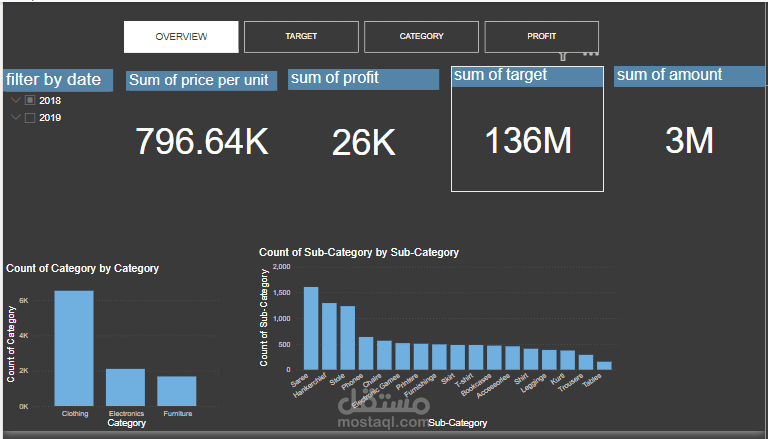Select the Clothing bar in category chart
Image resolution: width=768 pixels, height=439 pixels.
click(x=74, y=348)
